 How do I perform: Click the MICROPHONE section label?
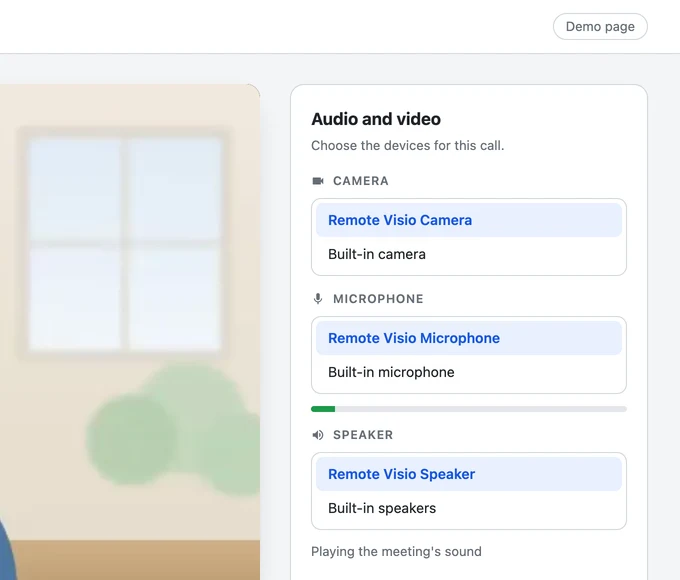coord(378,299)
